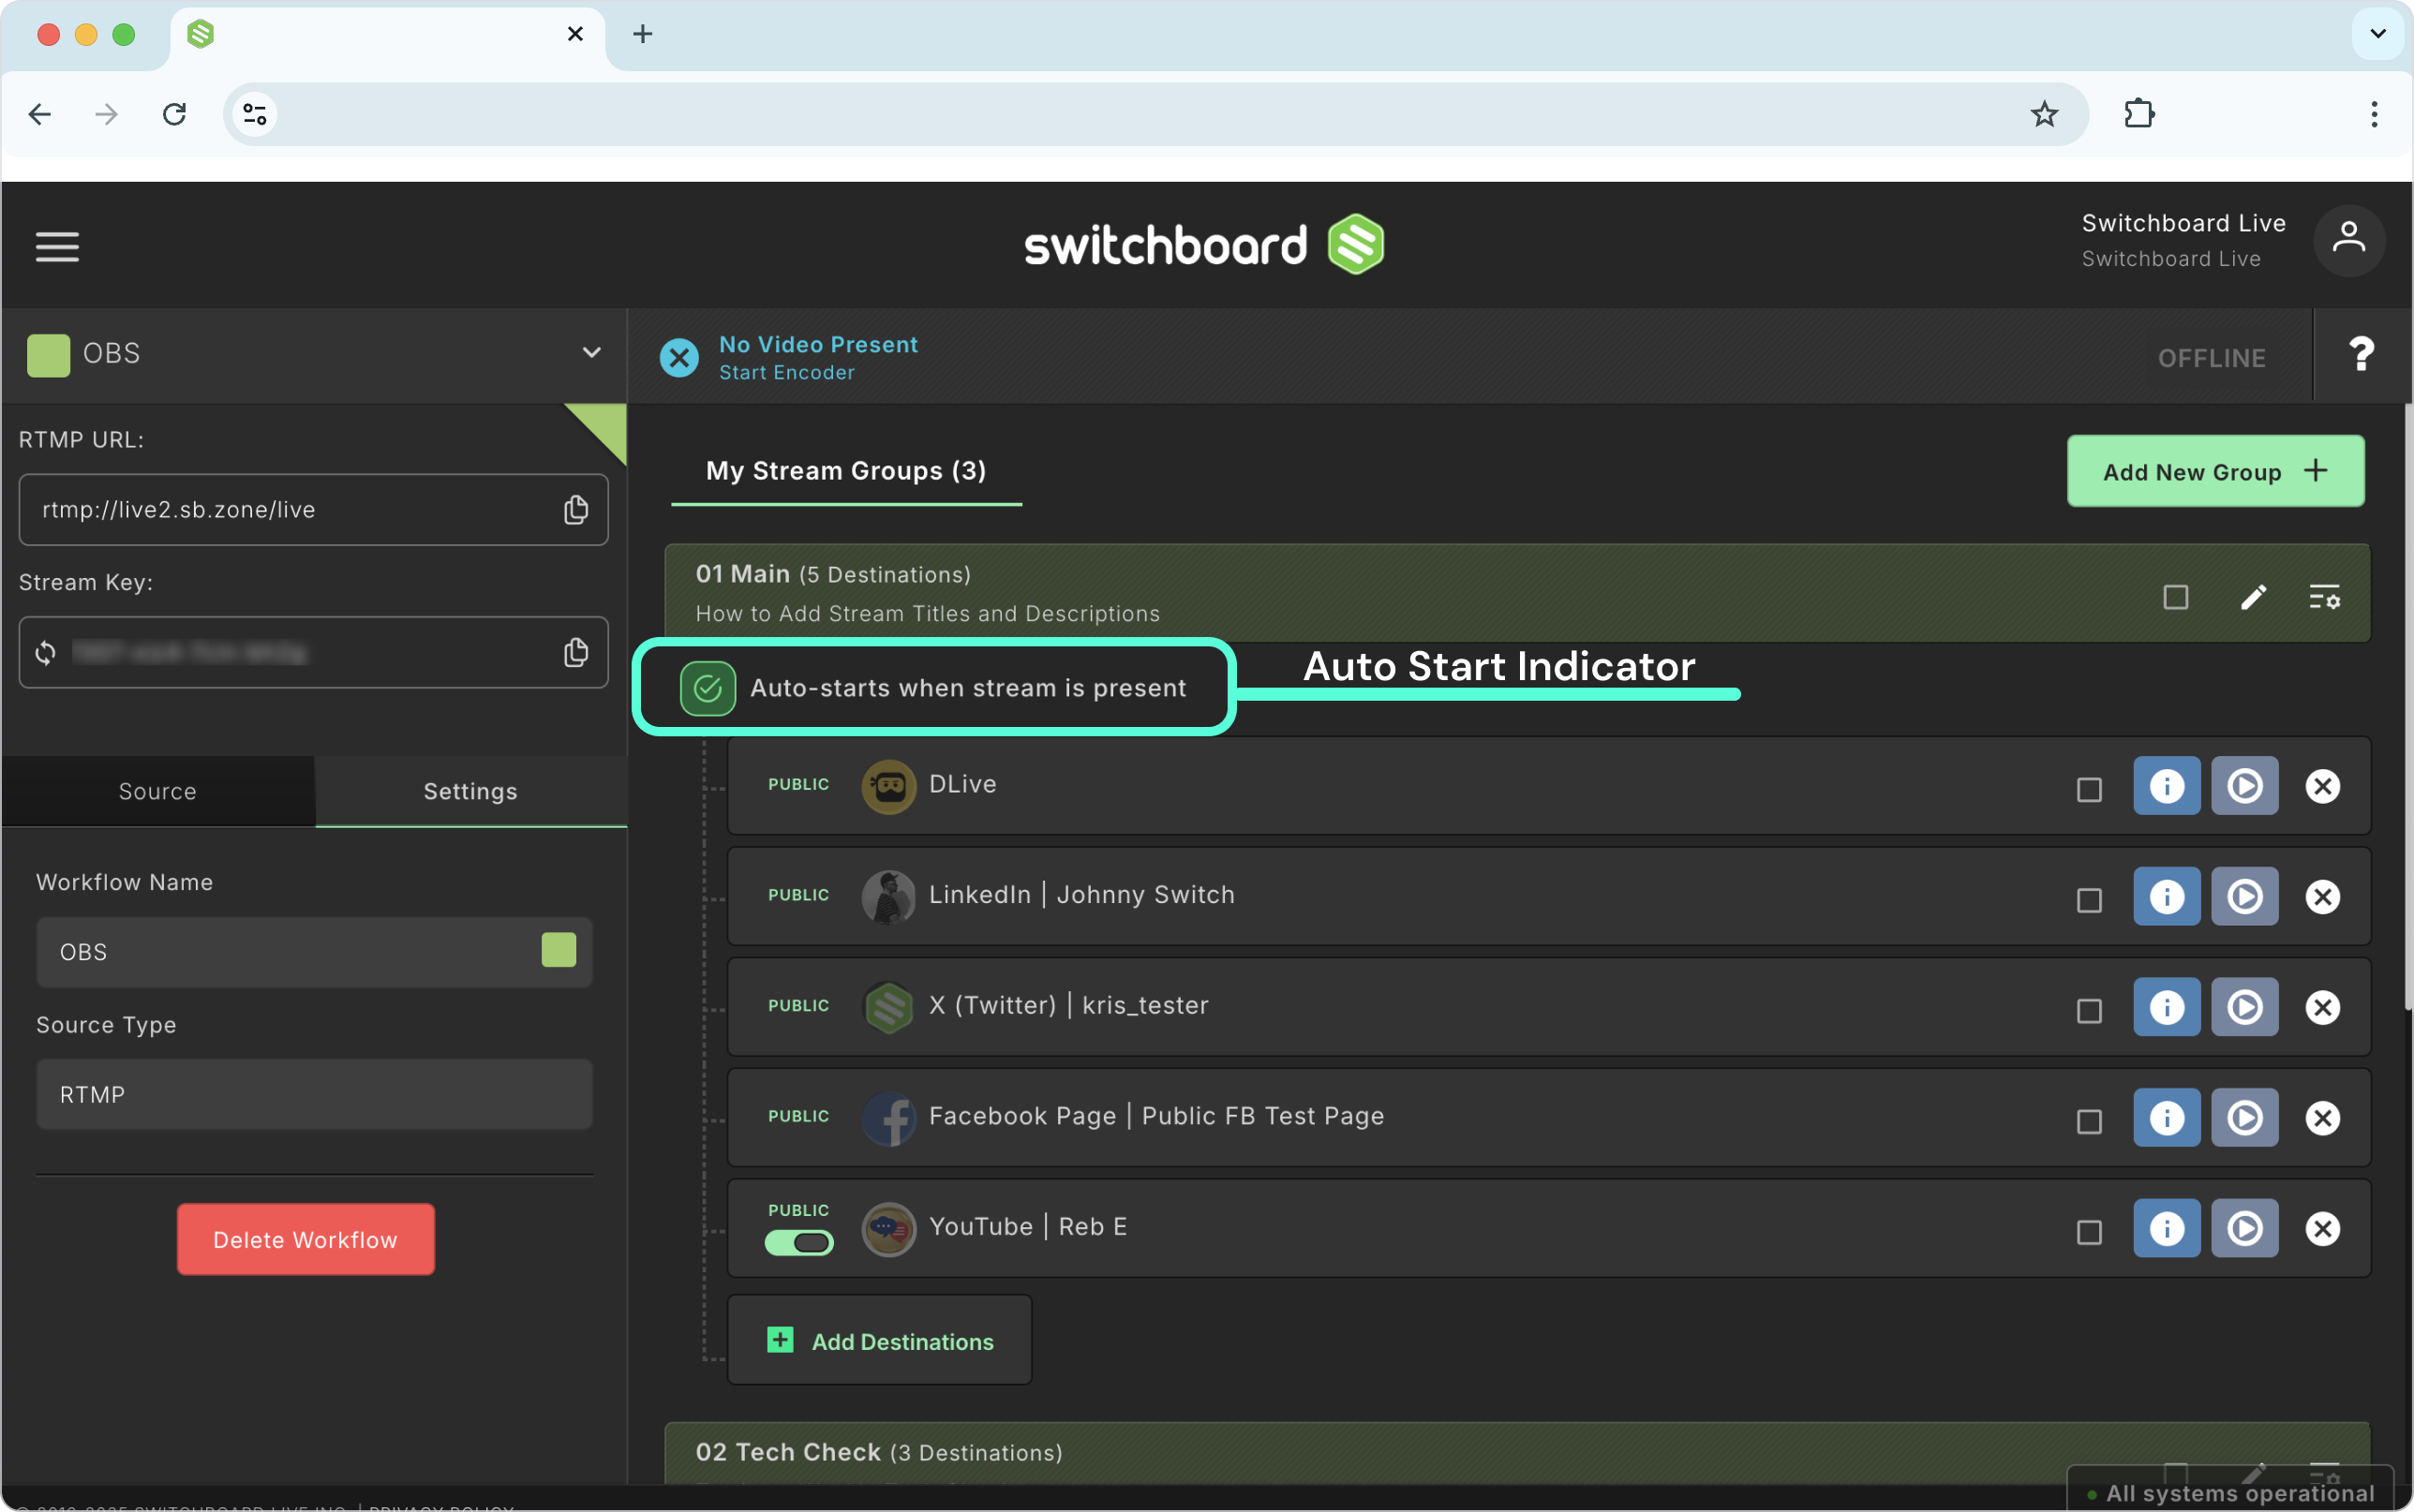The width and height of the screenshot is (2414, 1512).
Task: Open the browser tab search chevron
Action: click(2378, 34)
